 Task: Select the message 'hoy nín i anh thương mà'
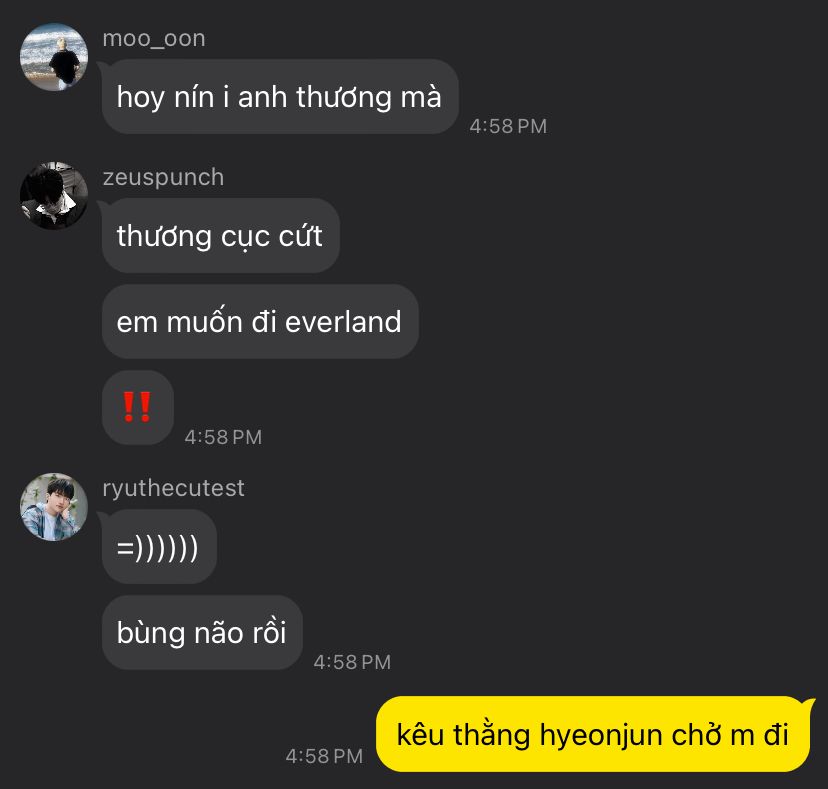click(280, 97)
